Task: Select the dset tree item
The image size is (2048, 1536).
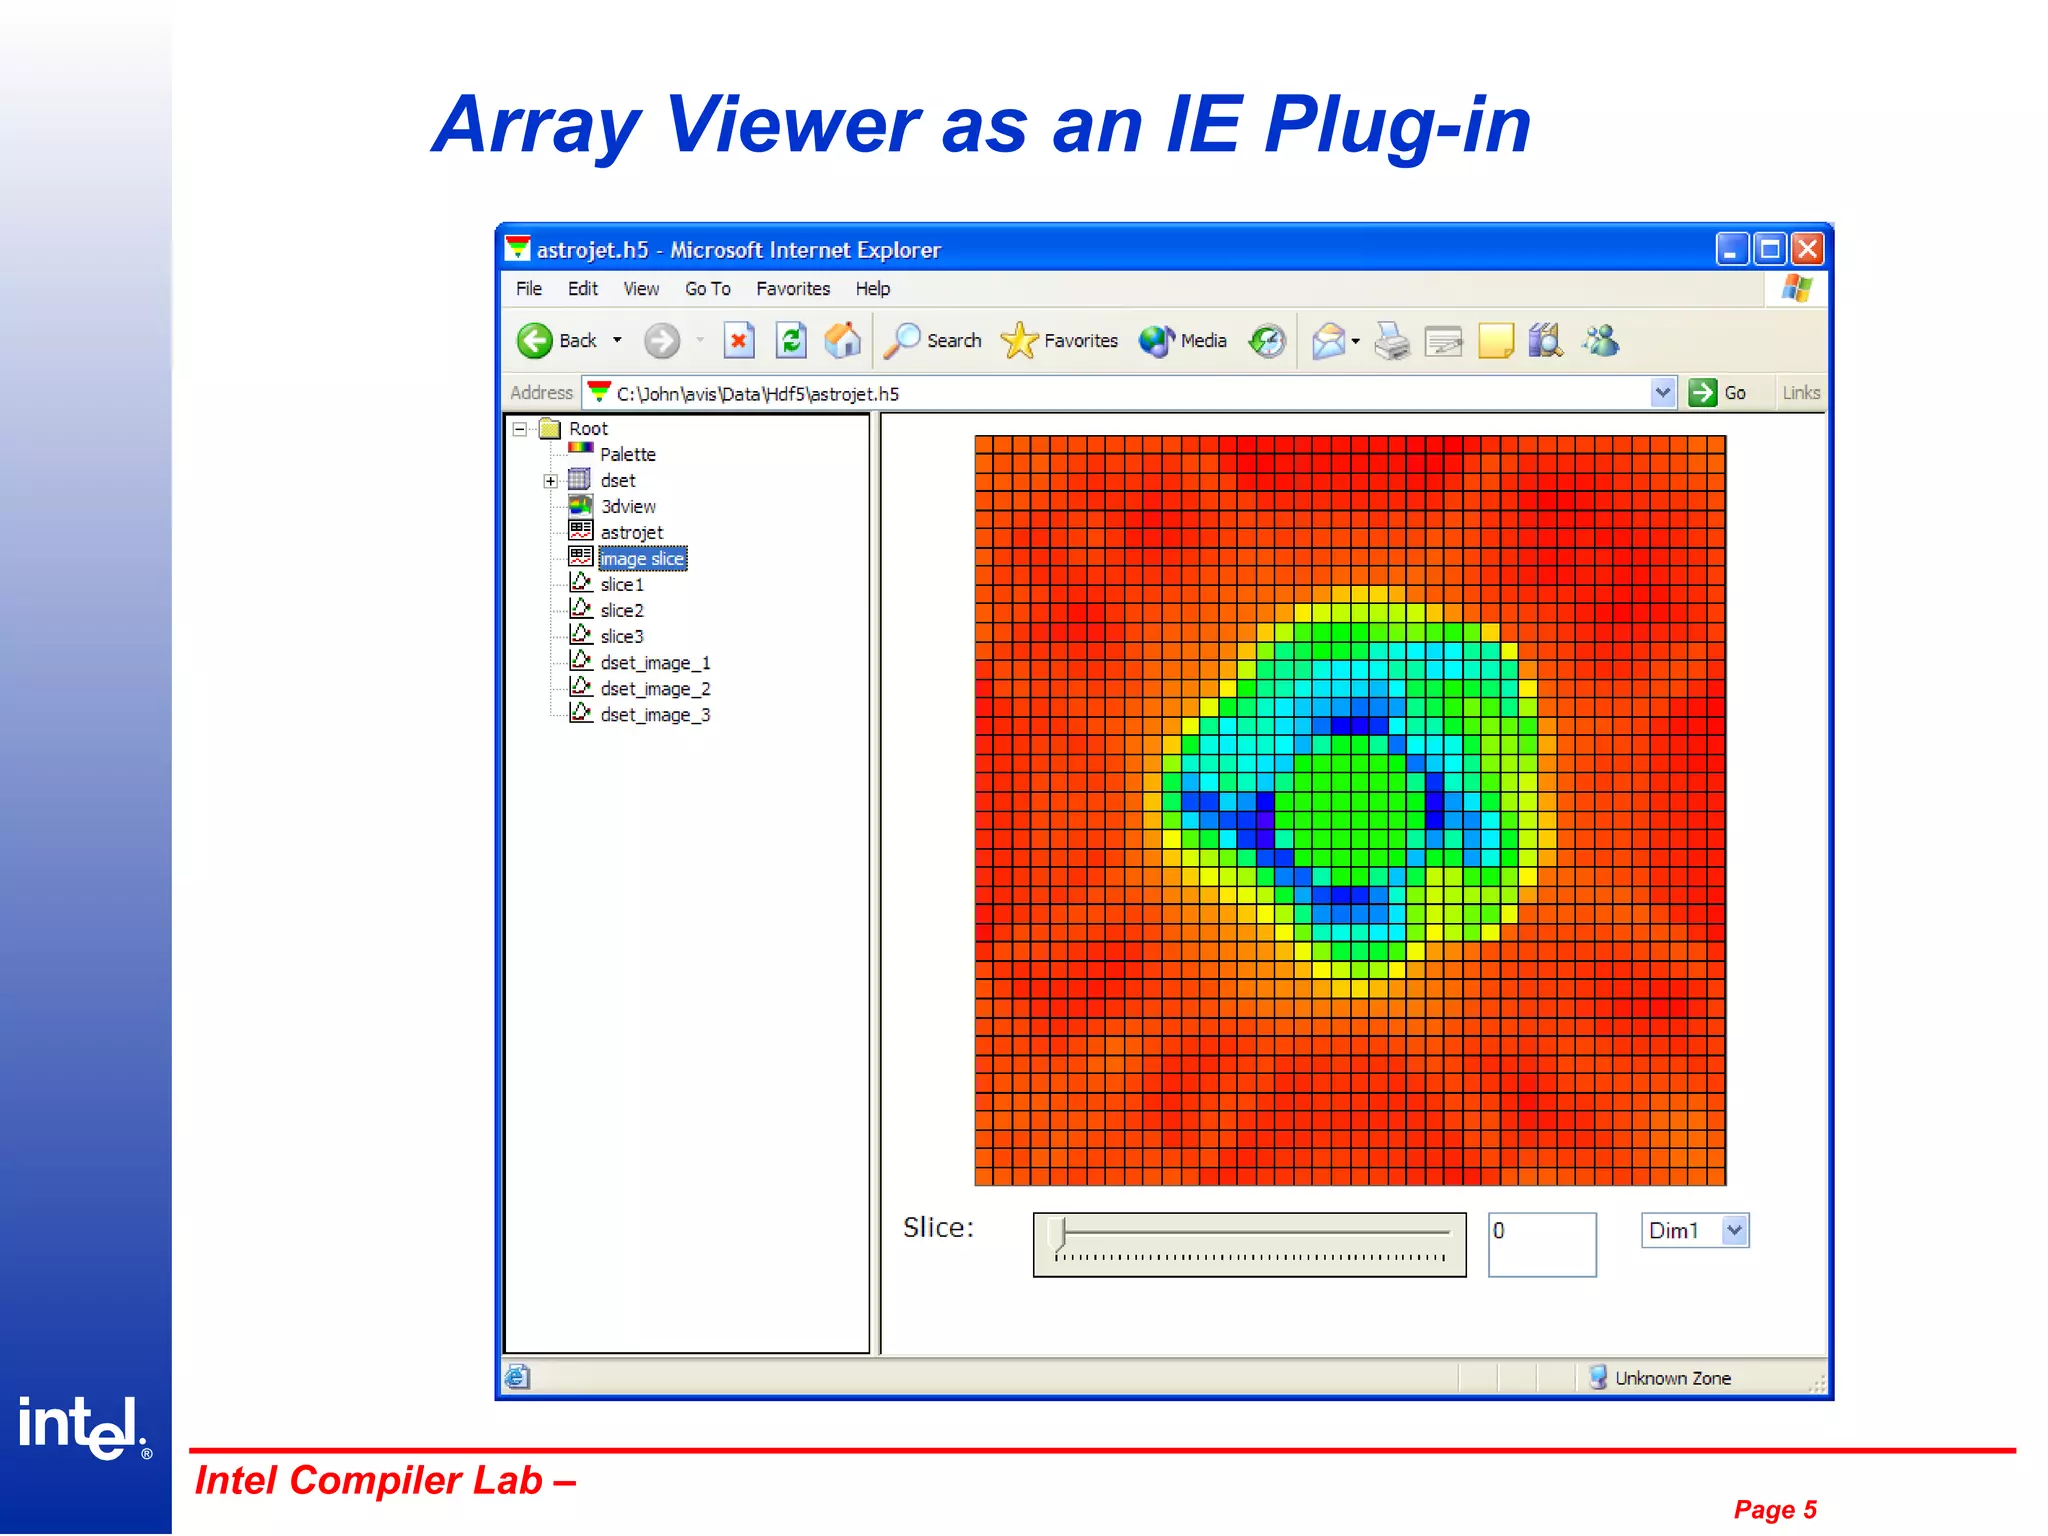Action: [x=618, y=481]
